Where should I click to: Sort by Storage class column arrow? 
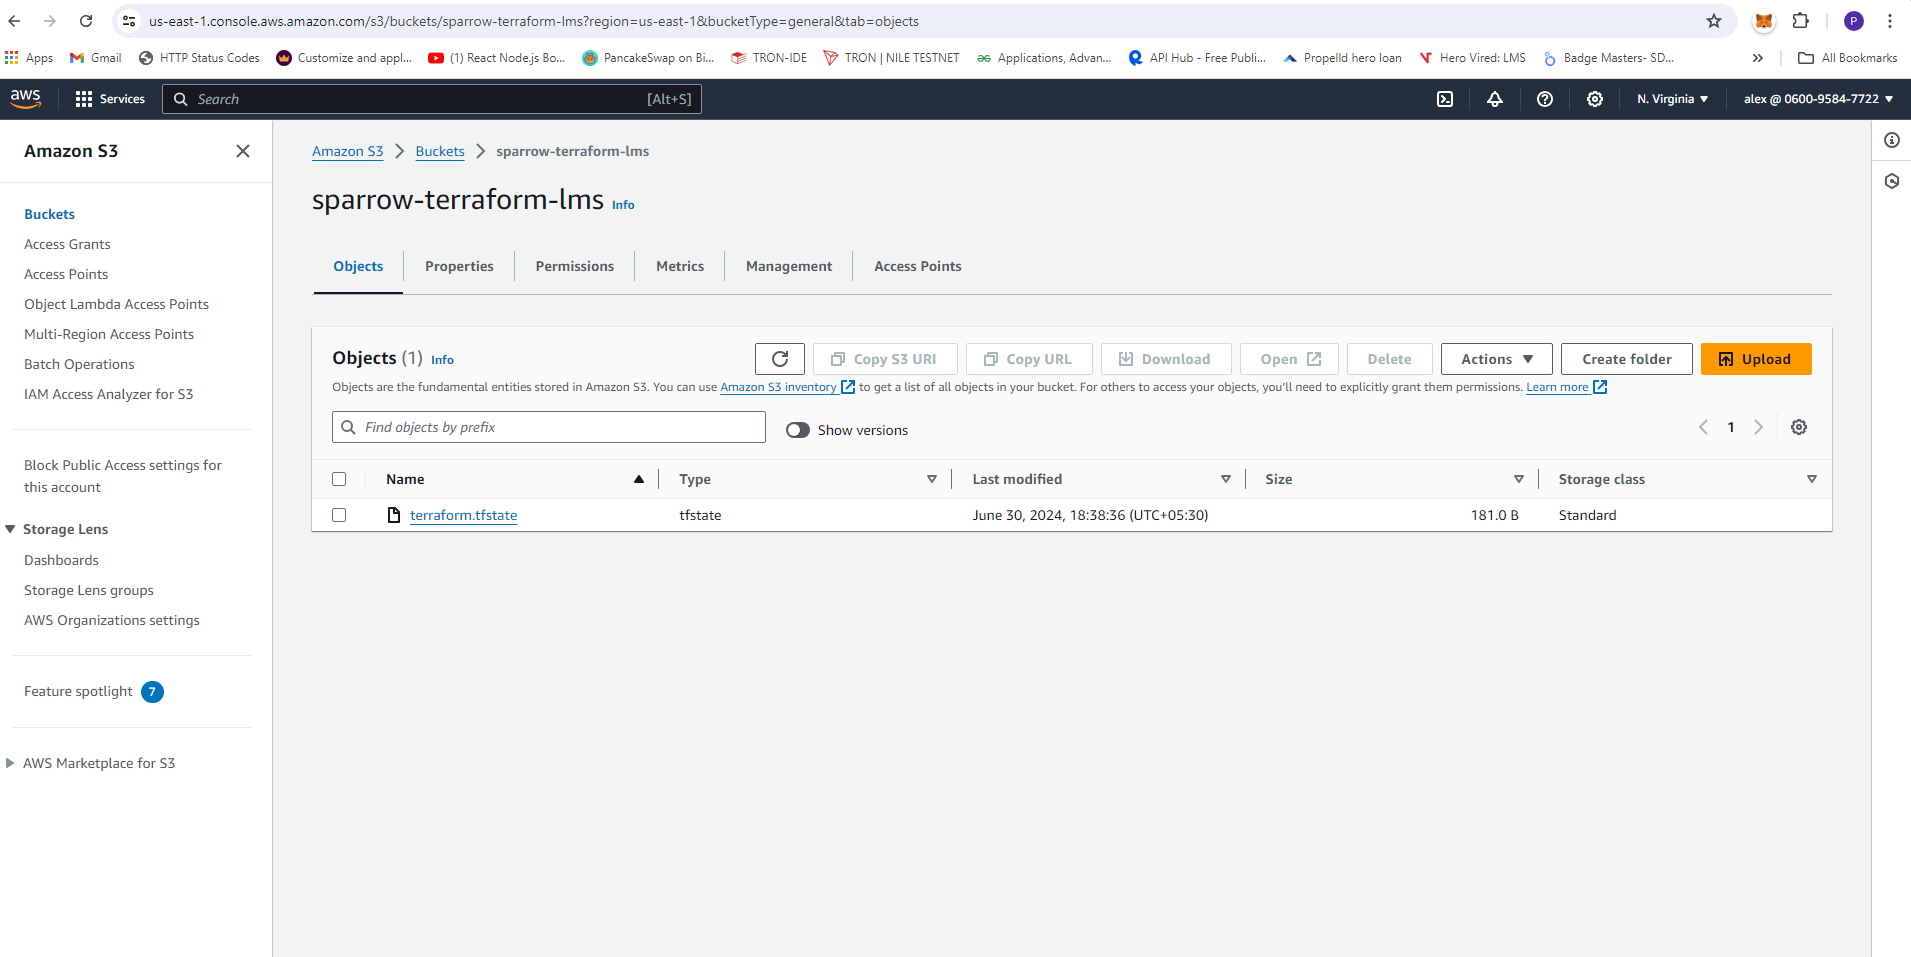1812,479
